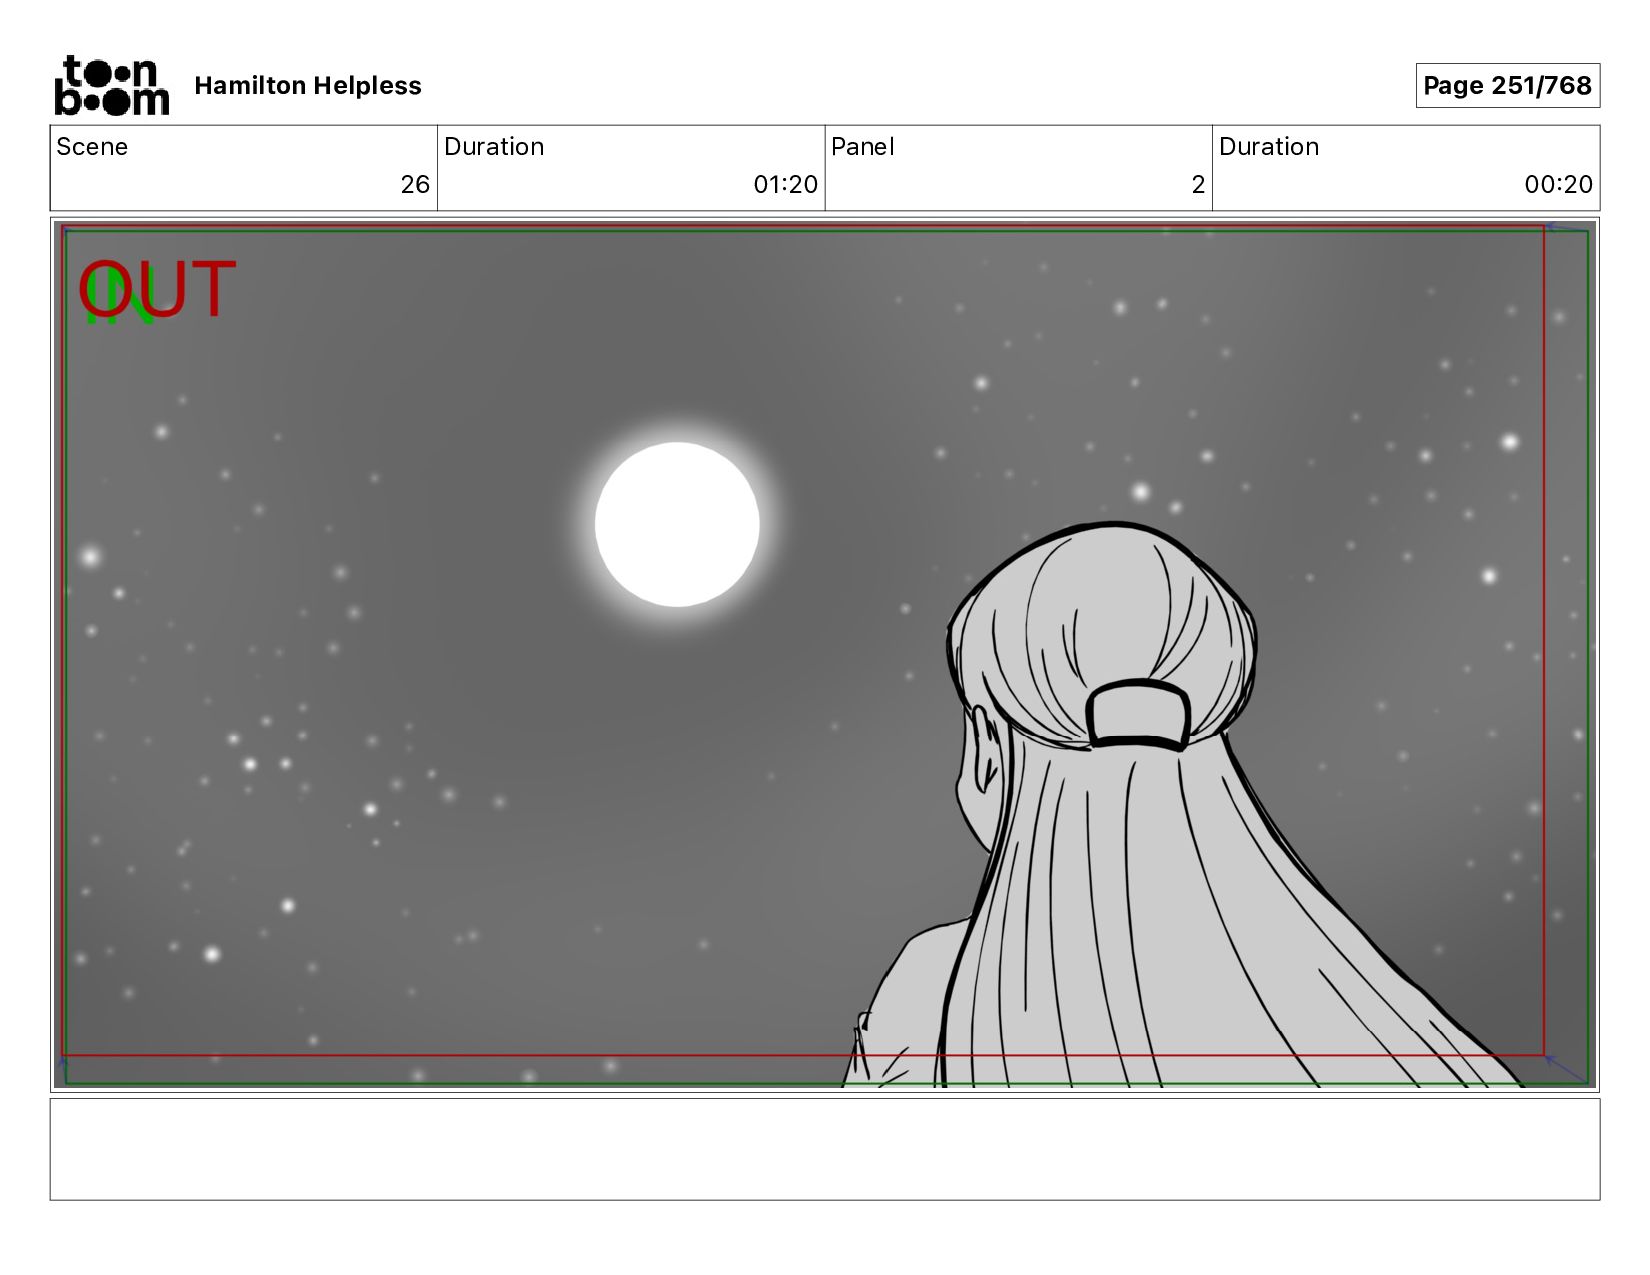Select the Panel number 2 cell
The height and width of the screenshot is (1275, 1650).
[x=1018, y=168]
